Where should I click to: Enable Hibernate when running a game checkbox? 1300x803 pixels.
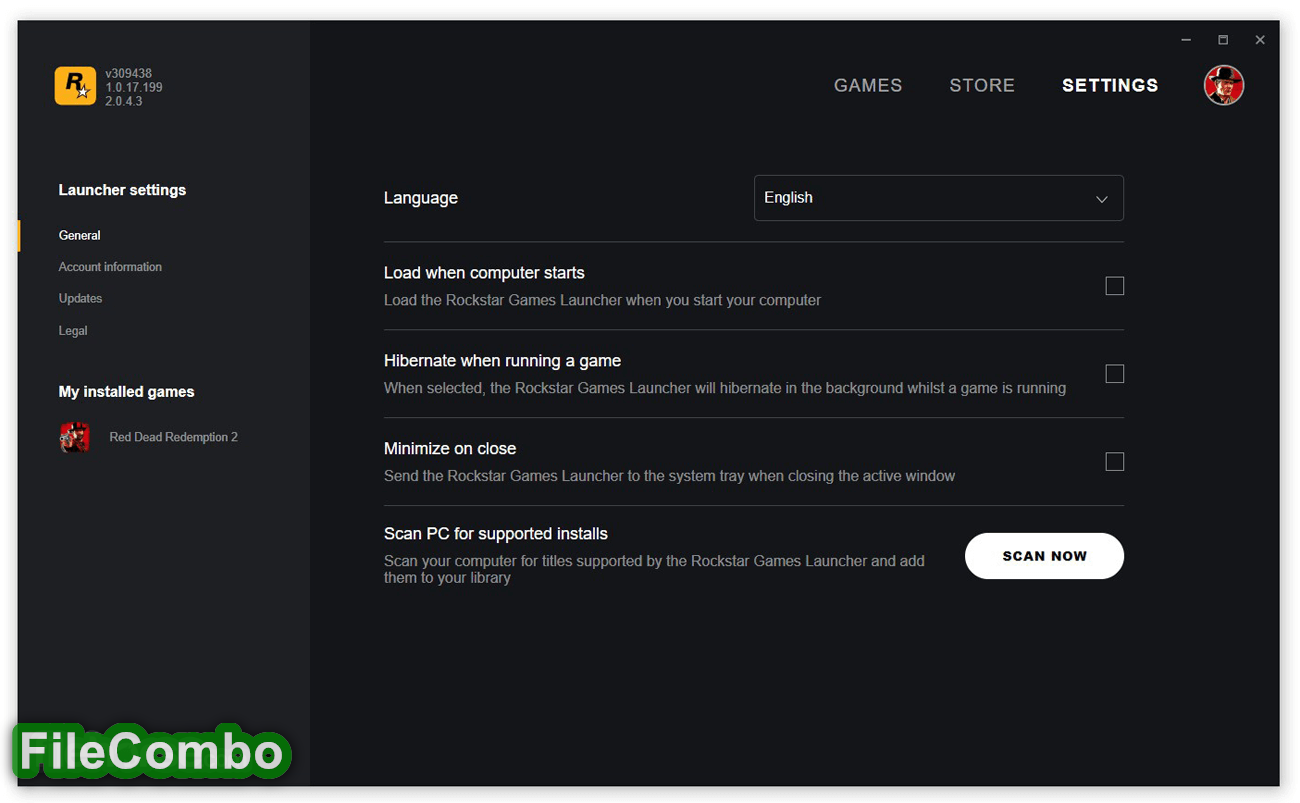1115,374
